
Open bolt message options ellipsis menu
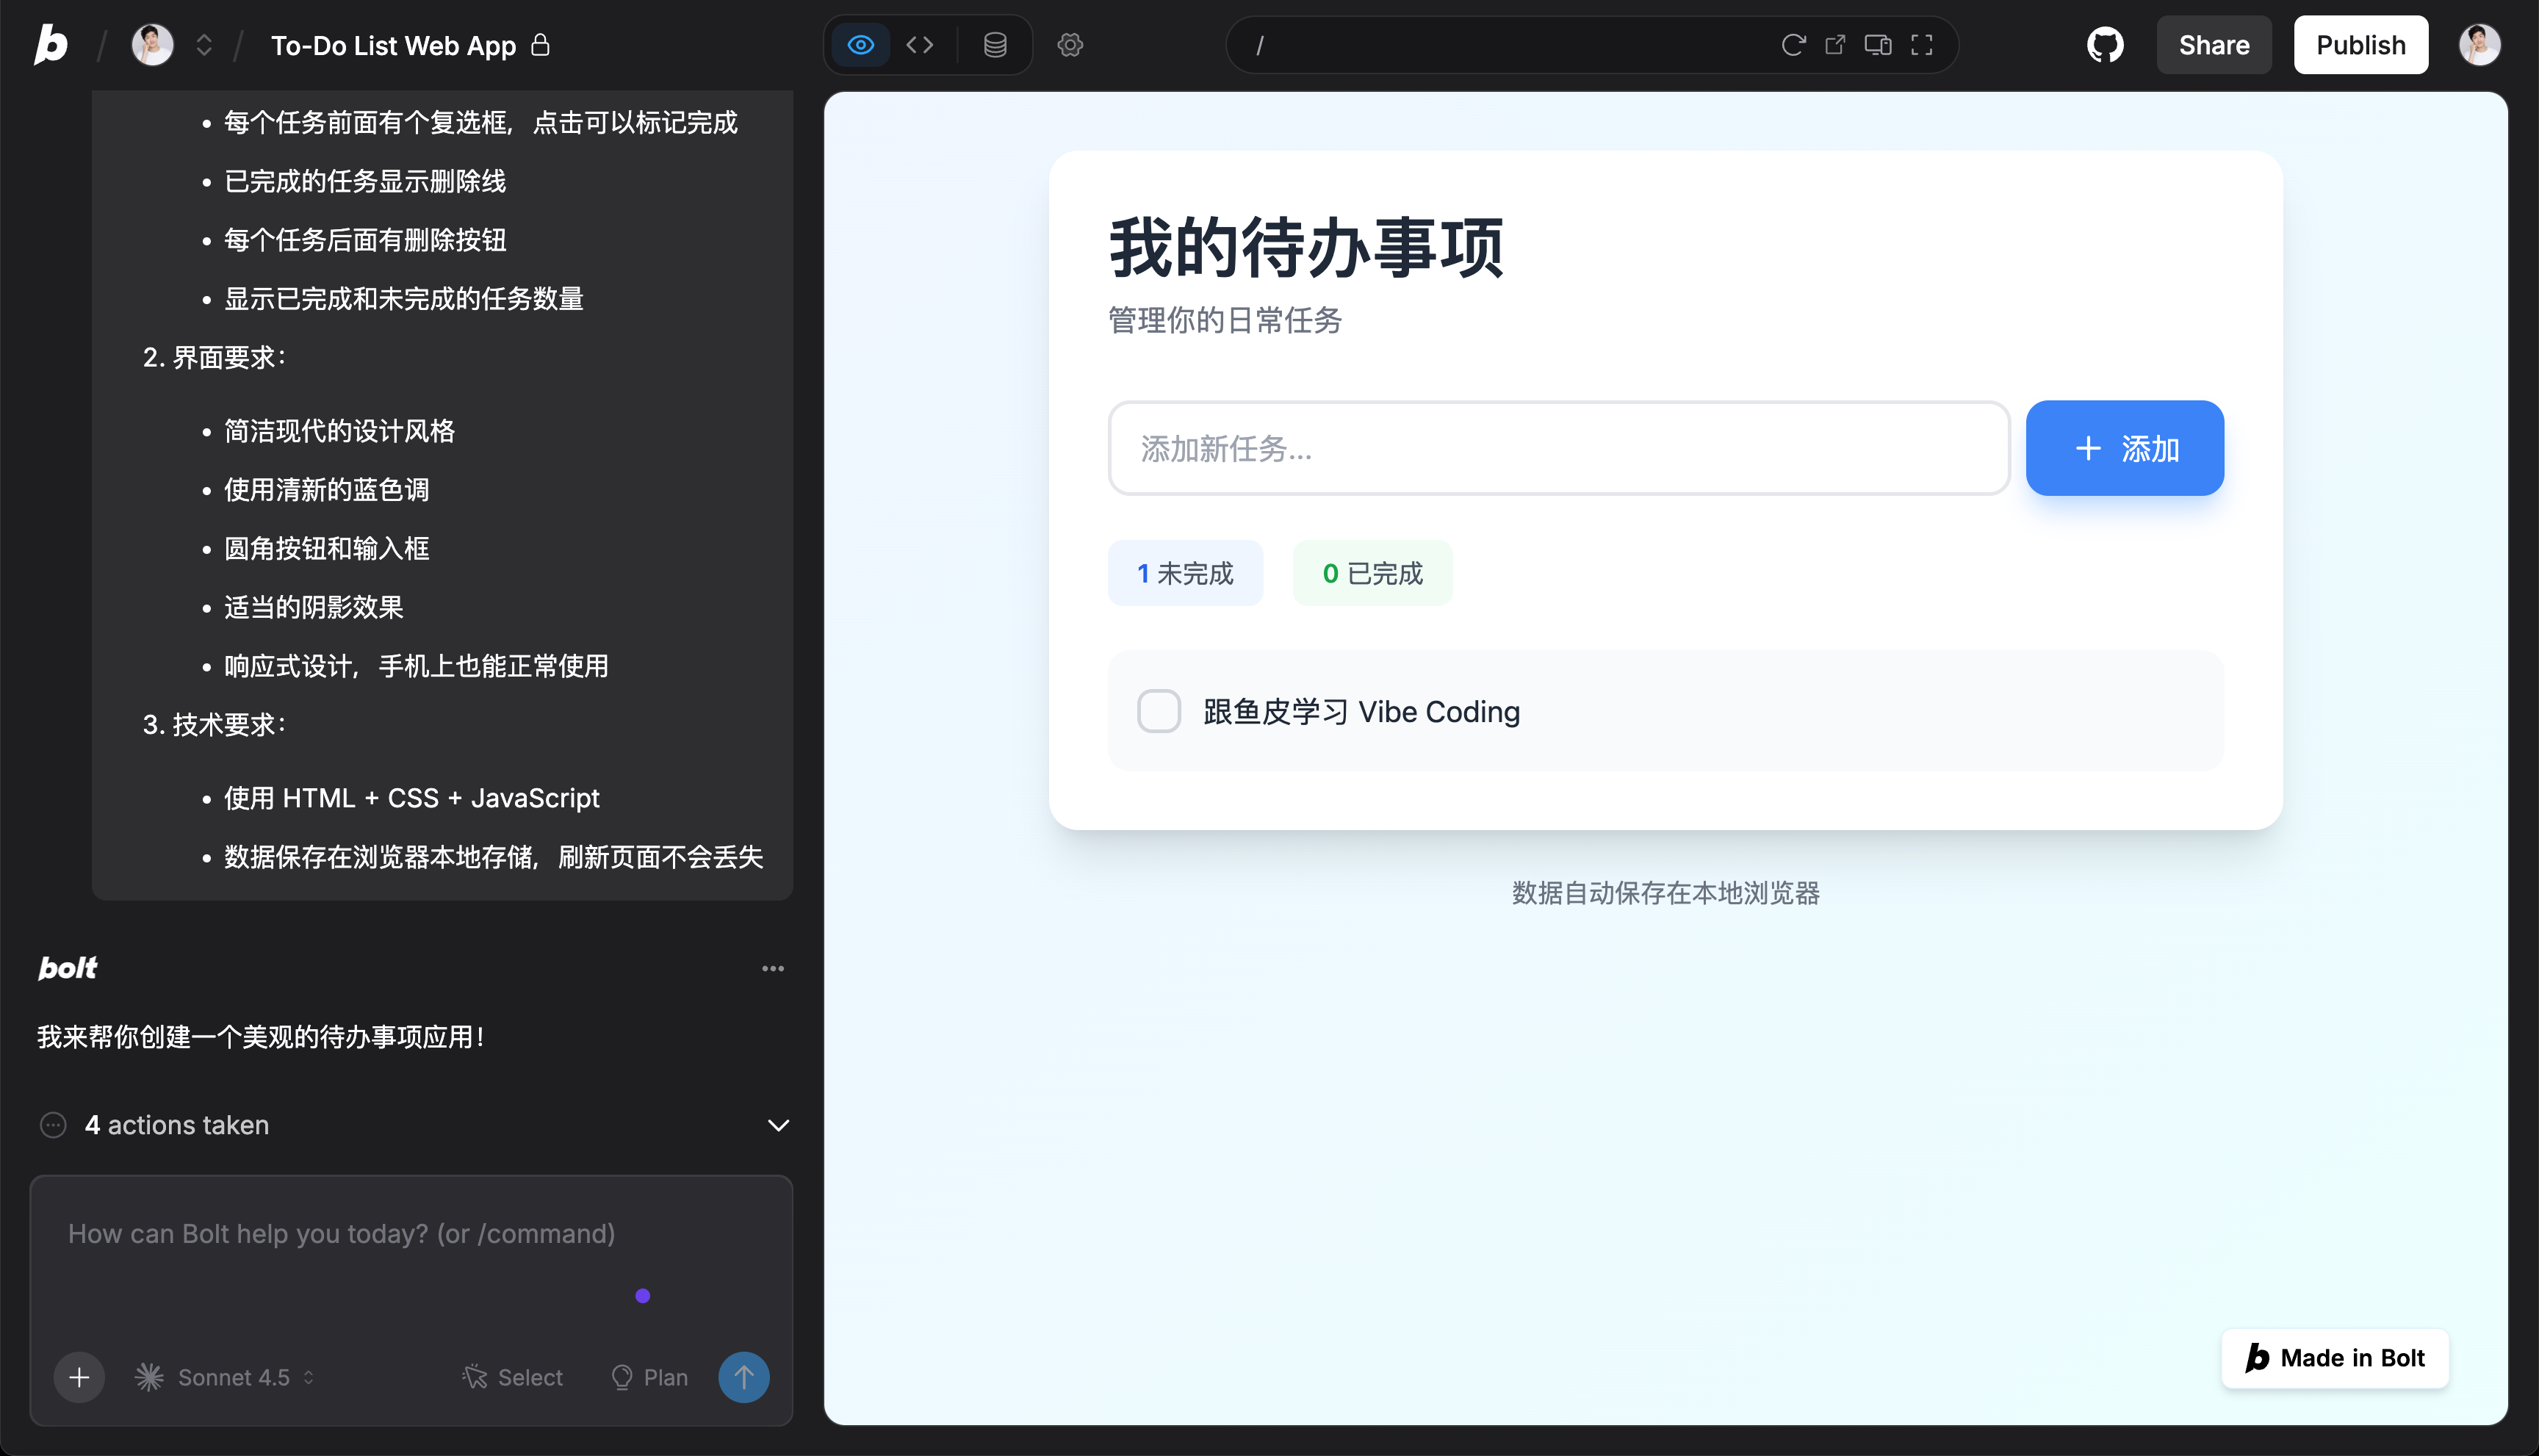(772, 968)
